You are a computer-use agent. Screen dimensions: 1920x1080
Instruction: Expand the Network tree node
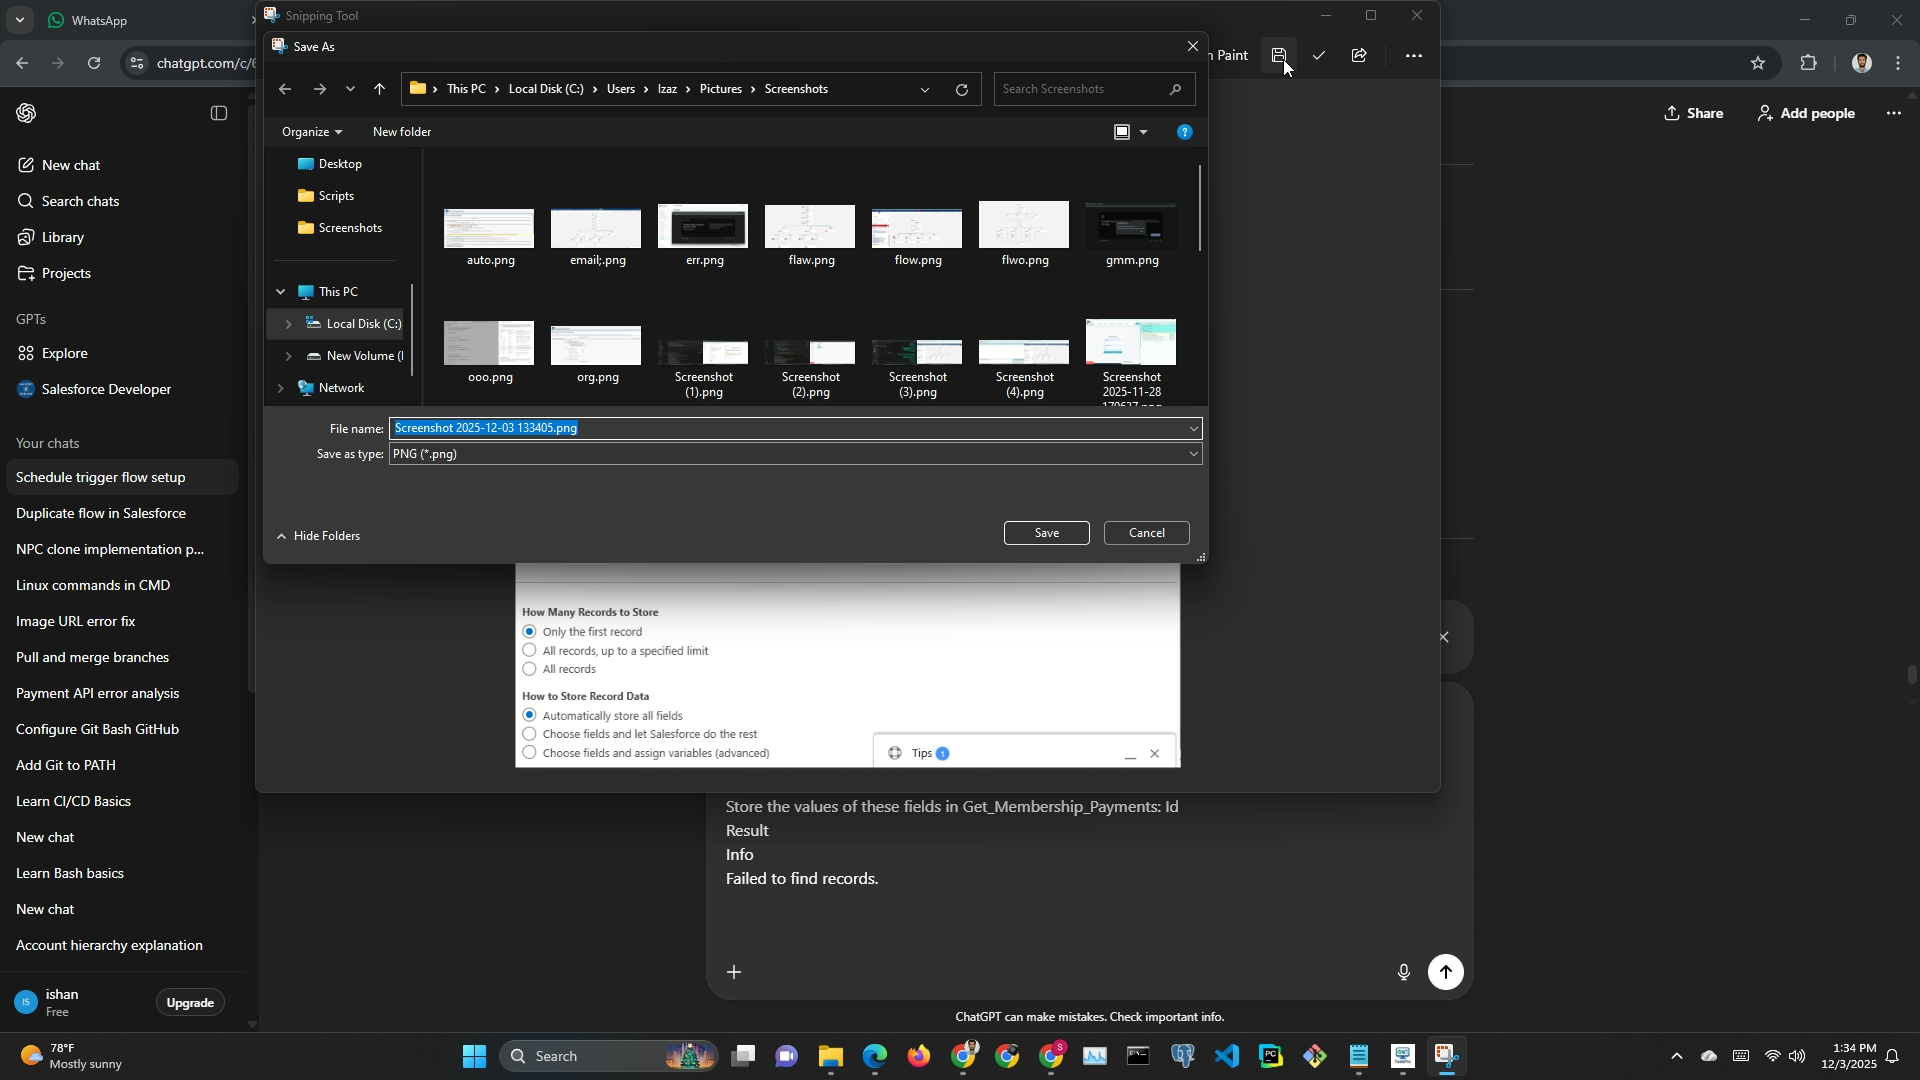[x=280, y=388]
